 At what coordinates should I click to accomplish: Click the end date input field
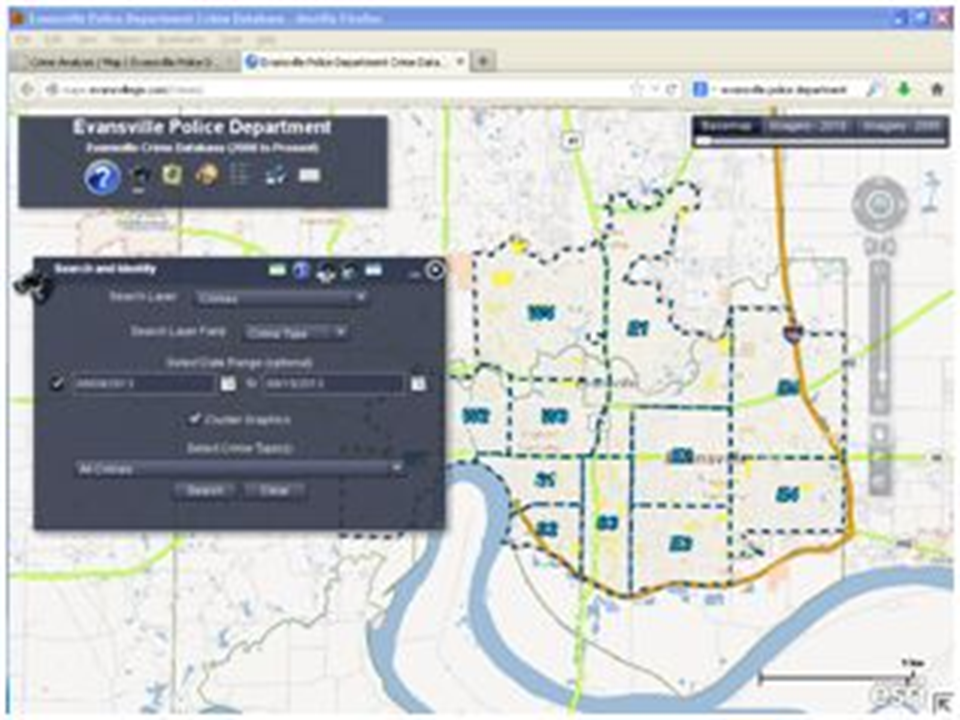[x=333, y=384]
